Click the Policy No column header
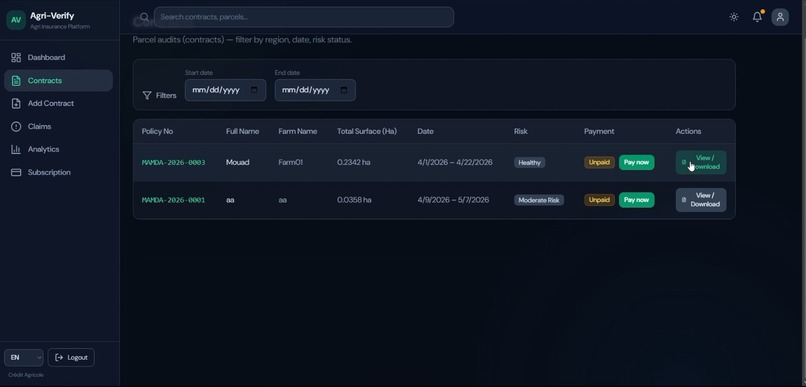Image resolution: width=806 pixels, height=387 pixels. pos(157,132)
